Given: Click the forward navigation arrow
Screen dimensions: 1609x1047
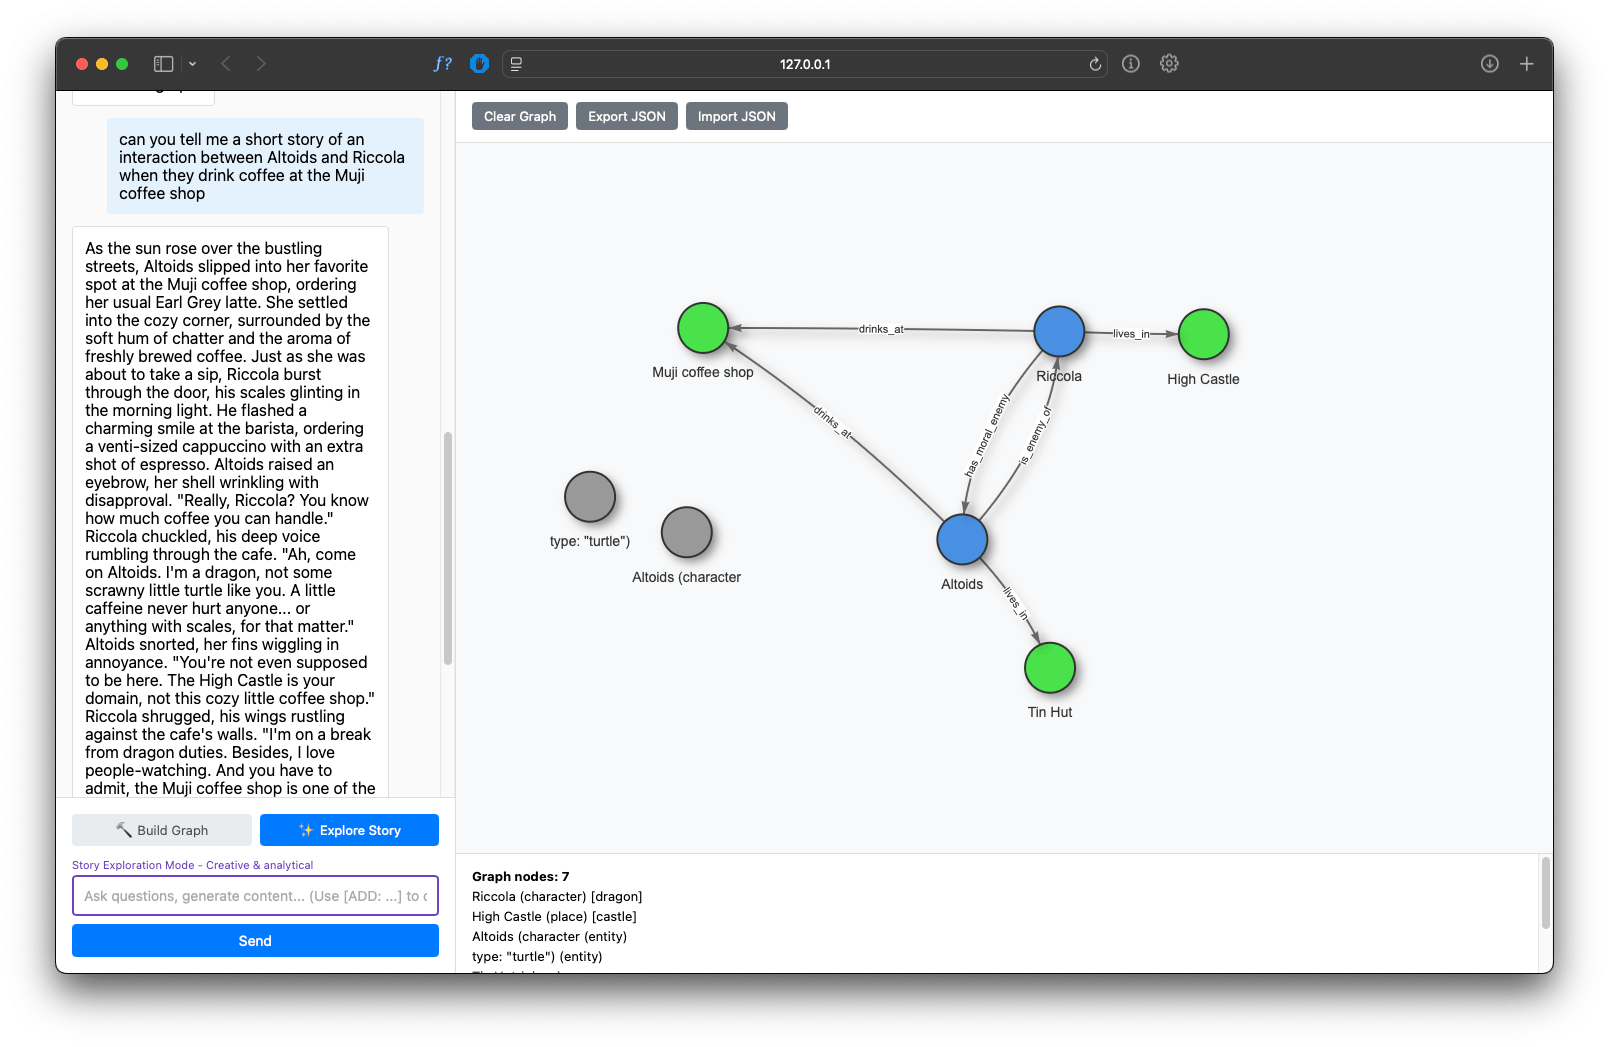Looking at the screenshot, I should pyautogui.click(x=261, y=64).
